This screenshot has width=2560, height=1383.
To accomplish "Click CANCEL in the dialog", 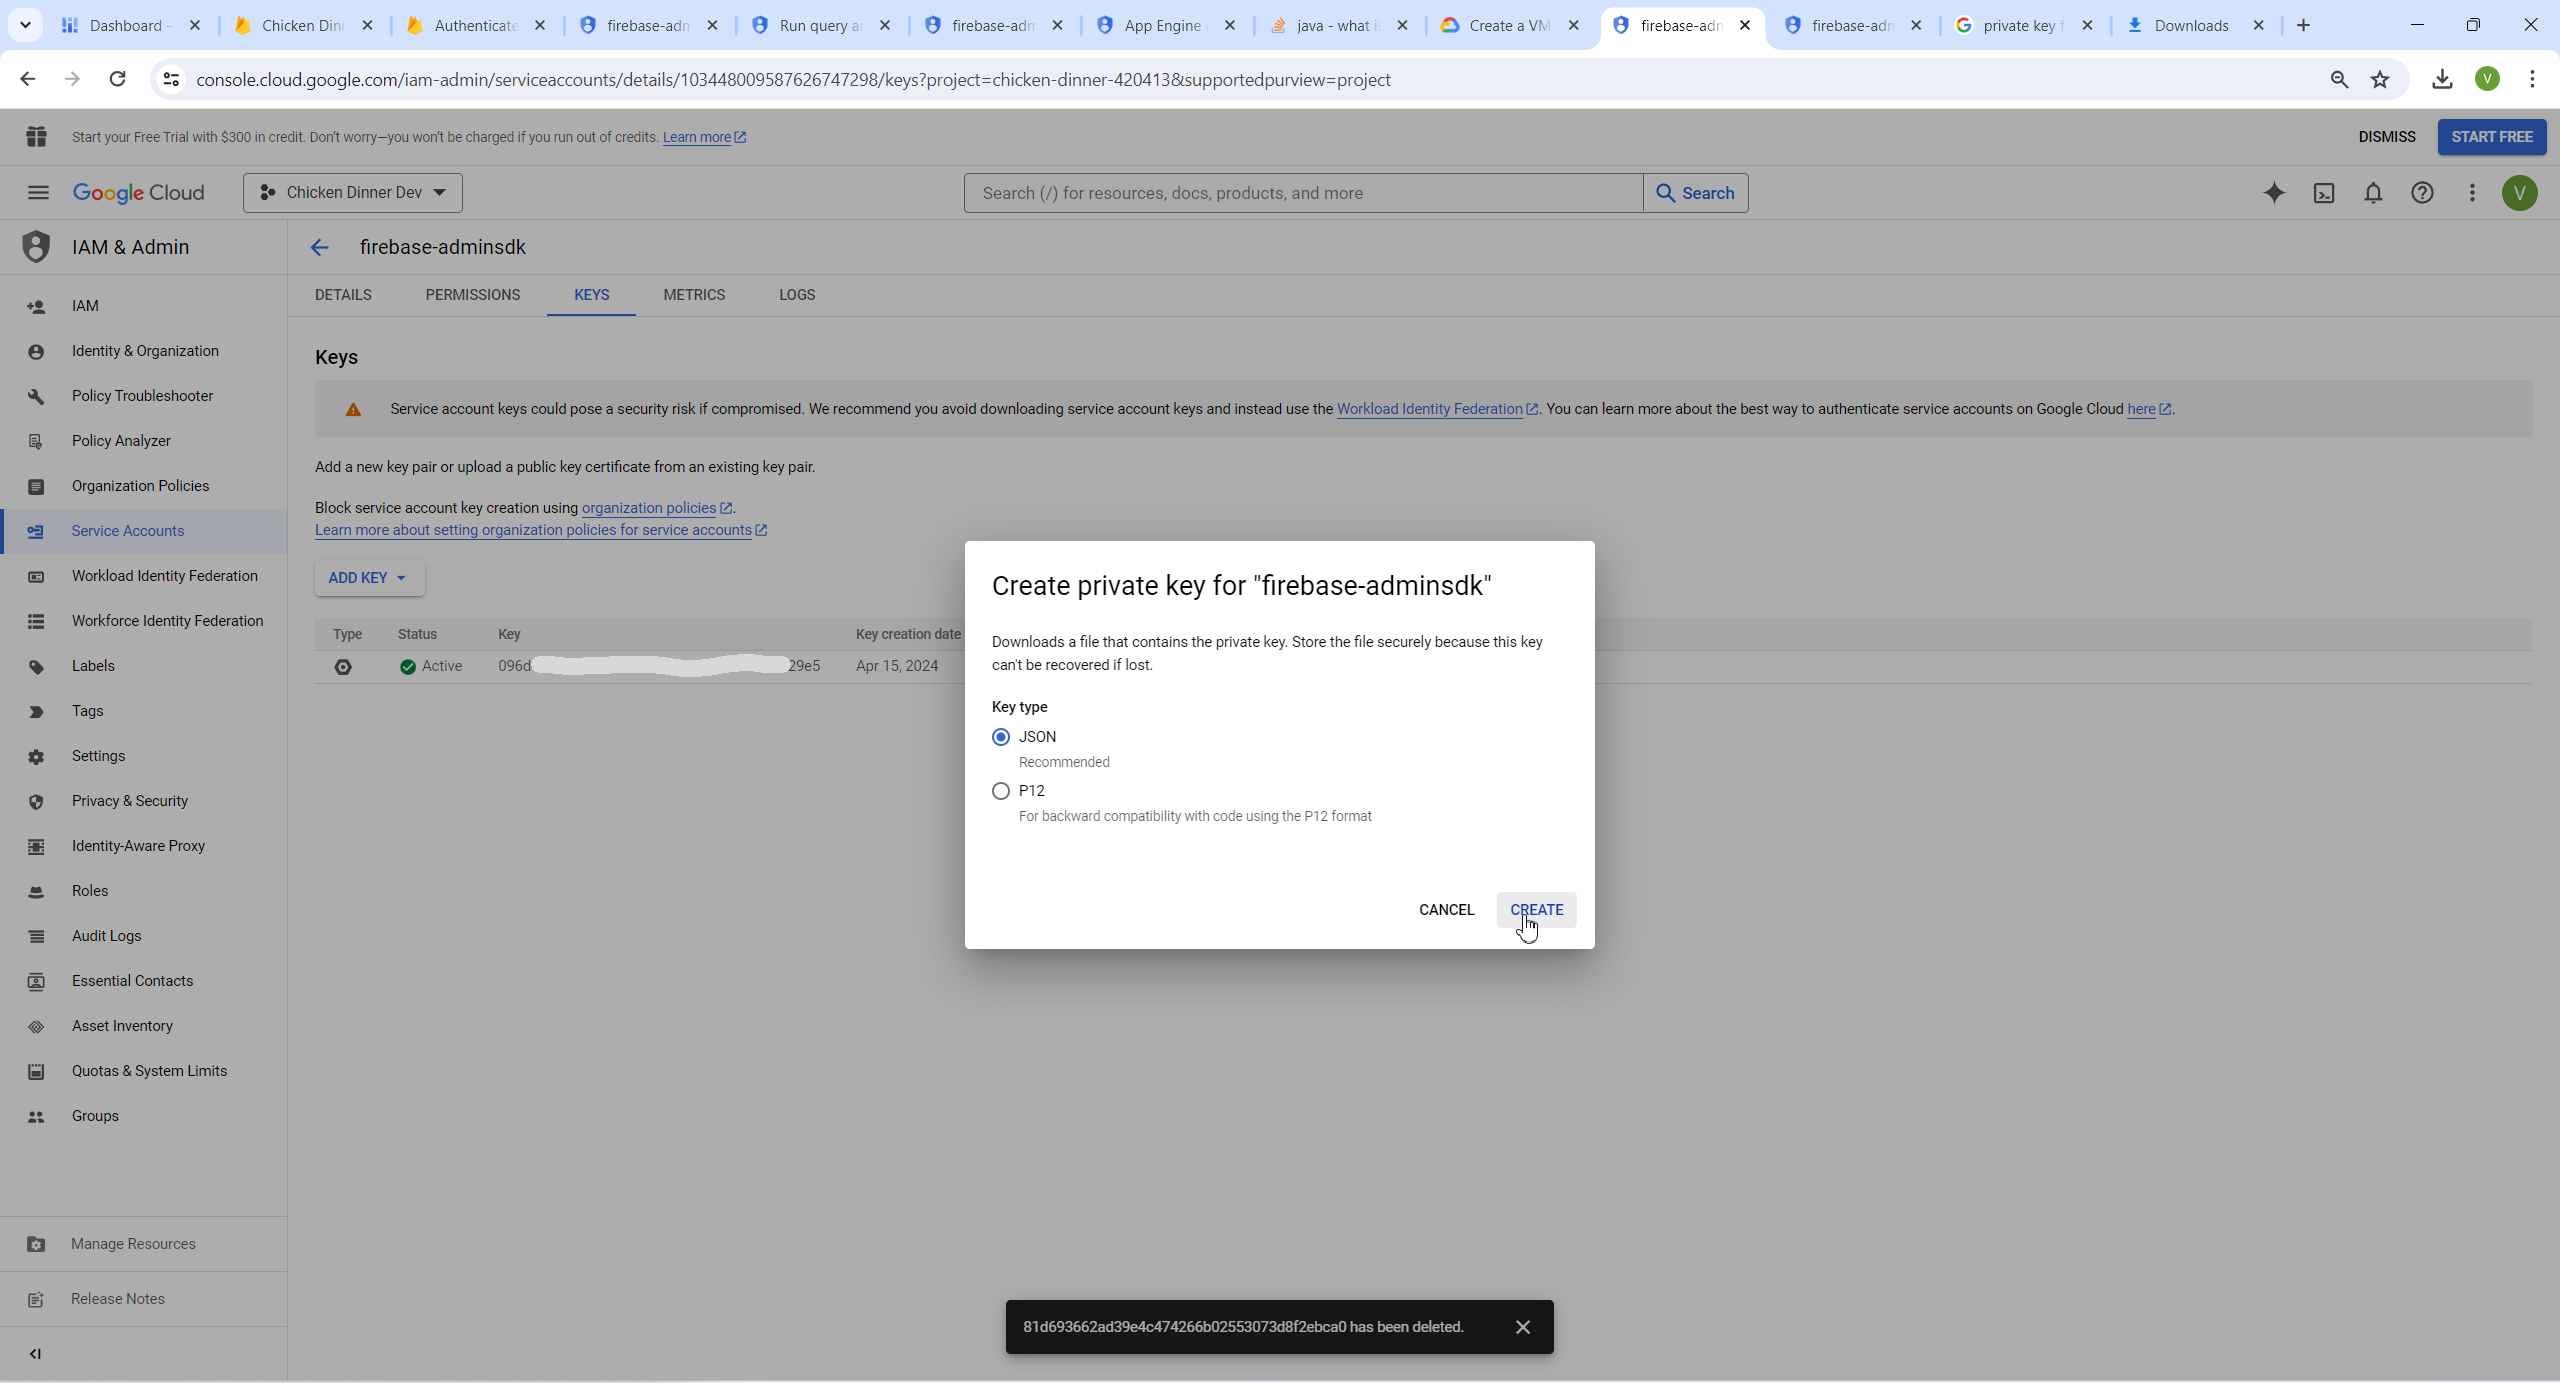I will click(1446, 910).
